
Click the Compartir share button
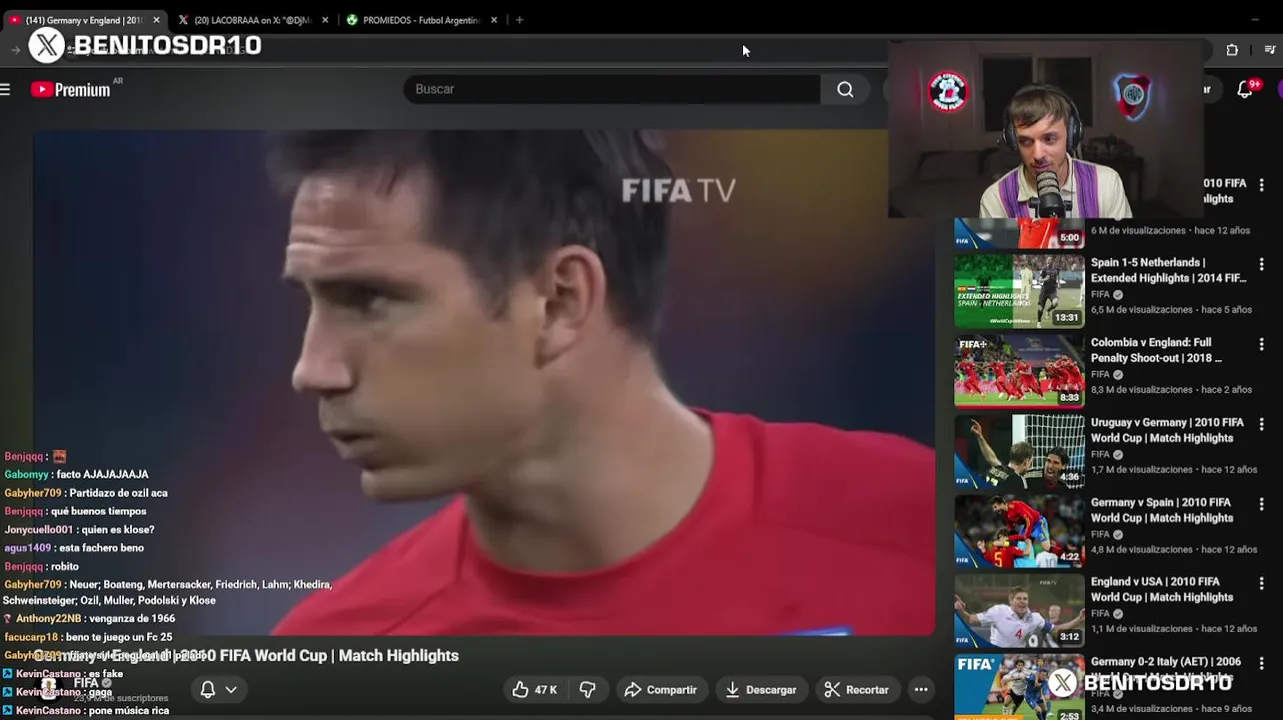tap(661, 690)
